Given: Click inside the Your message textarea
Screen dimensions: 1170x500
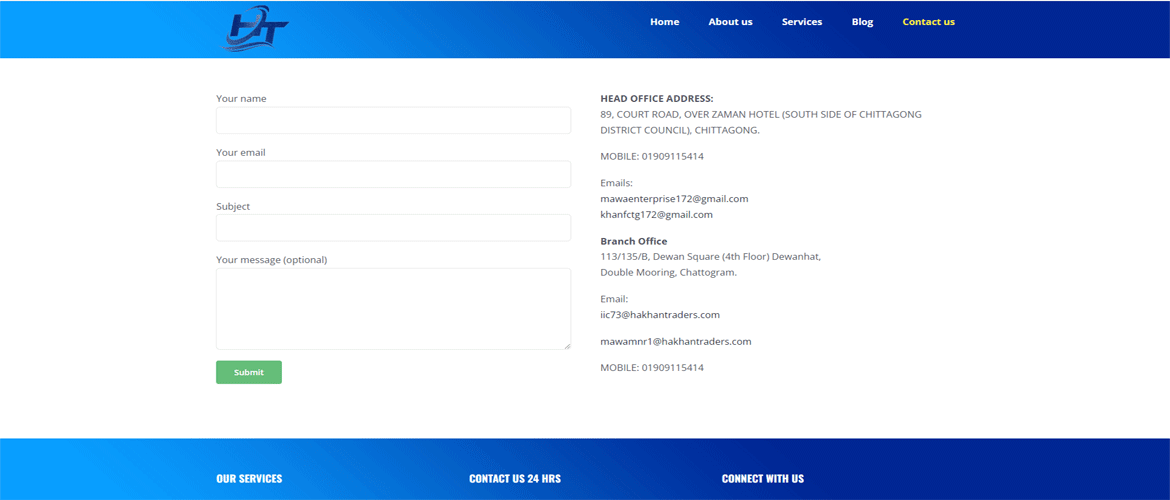Looking at the screenshot, I should click(x=393, y=308).
